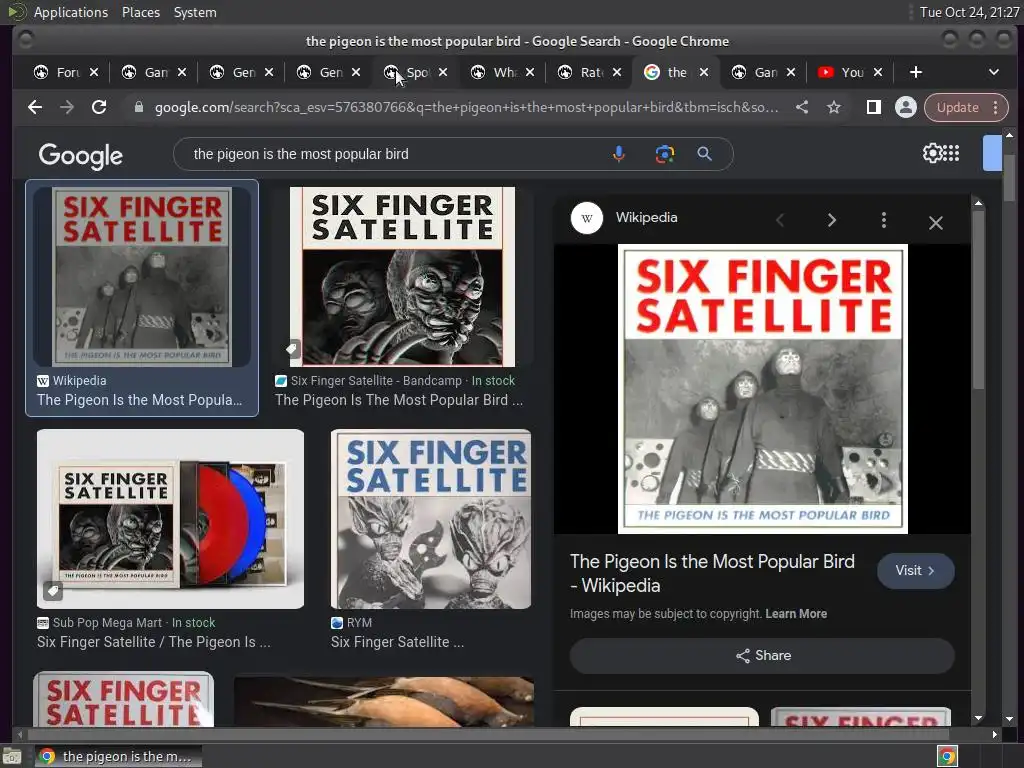Click the Wikipedia source logo in preview

(x=586, y=218)
